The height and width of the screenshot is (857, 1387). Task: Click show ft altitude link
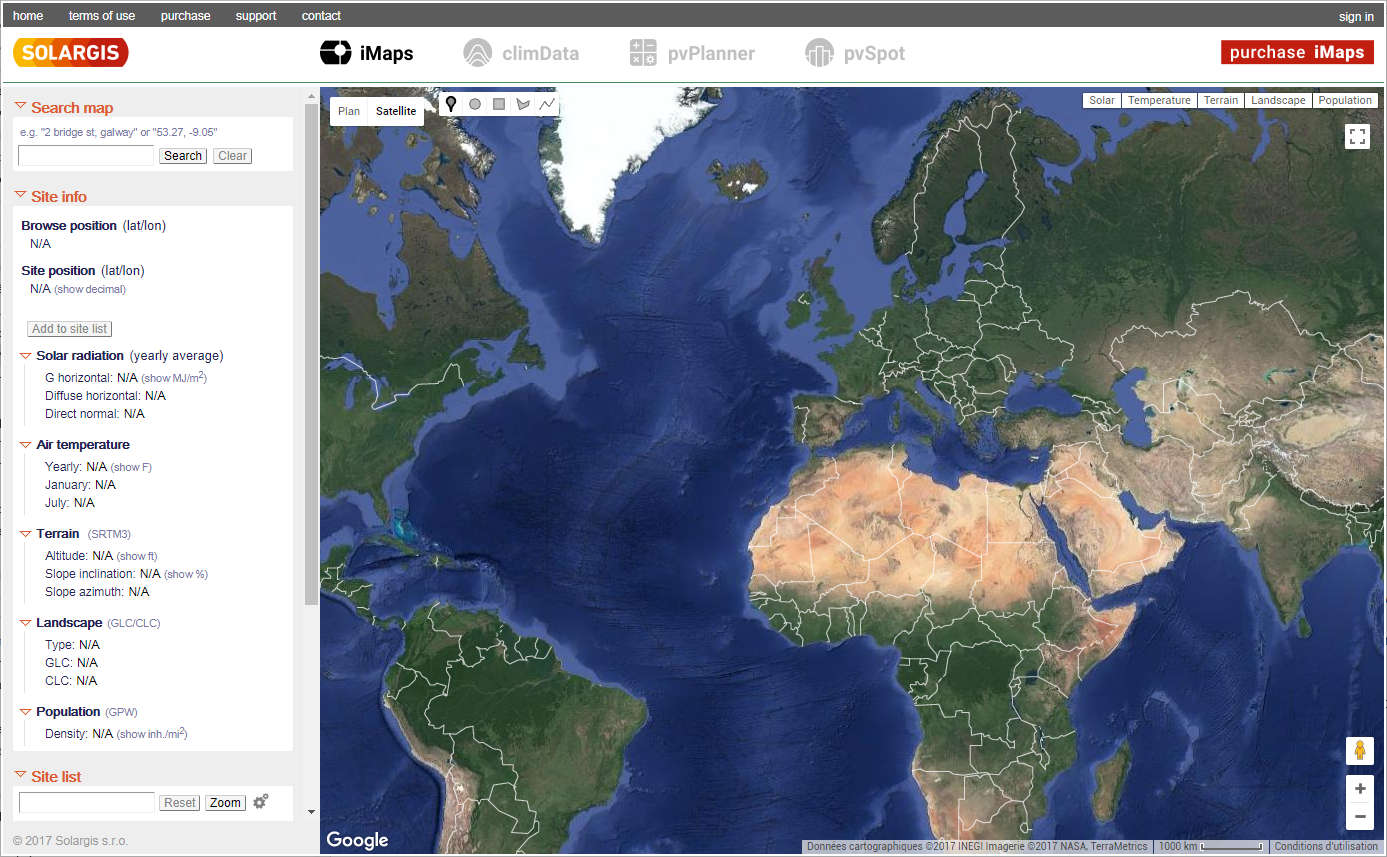(137, 556)
